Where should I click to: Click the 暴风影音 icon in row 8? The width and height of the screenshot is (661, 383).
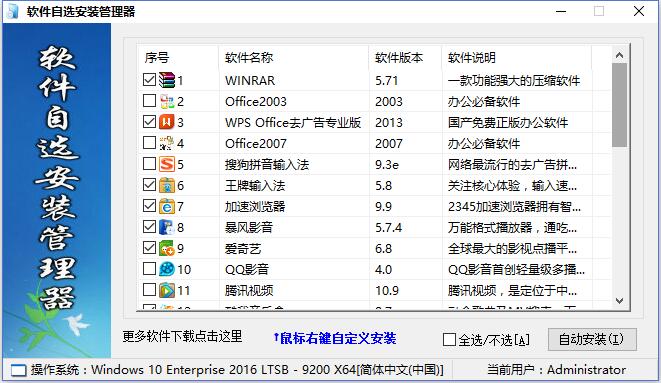(x=167, y=227)
